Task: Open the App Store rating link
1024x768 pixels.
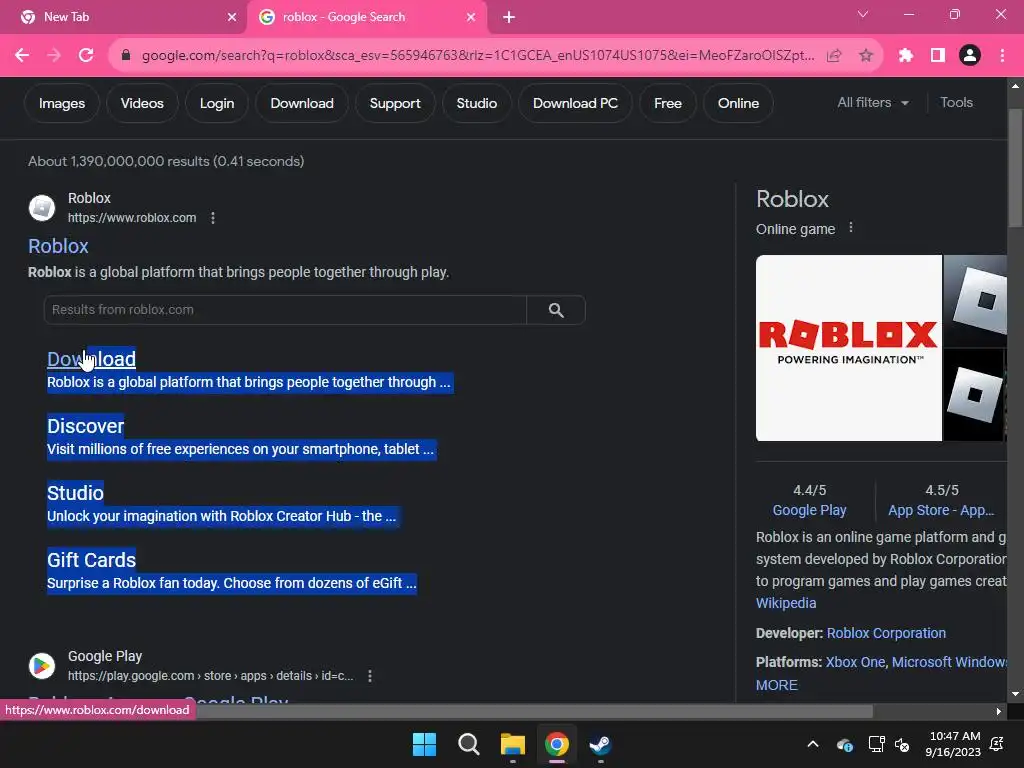Action: point(941,510)
